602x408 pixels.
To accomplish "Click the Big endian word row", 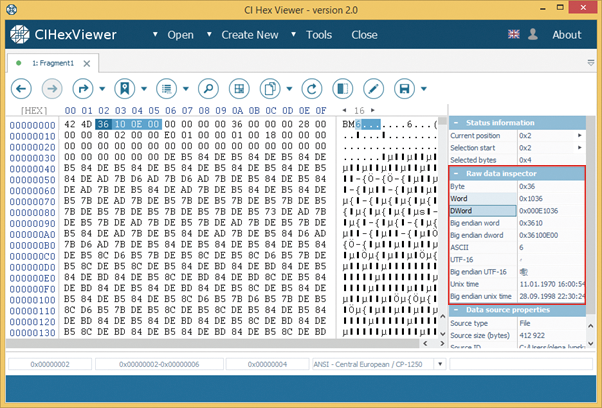I will point(517,223).
